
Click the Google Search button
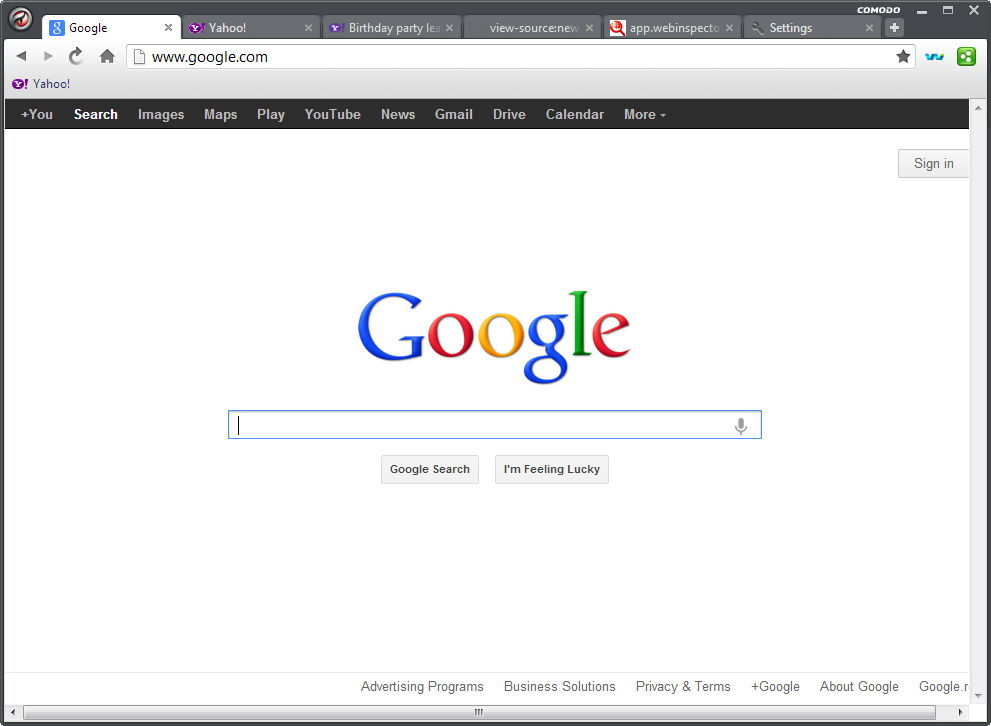point(429,469)
